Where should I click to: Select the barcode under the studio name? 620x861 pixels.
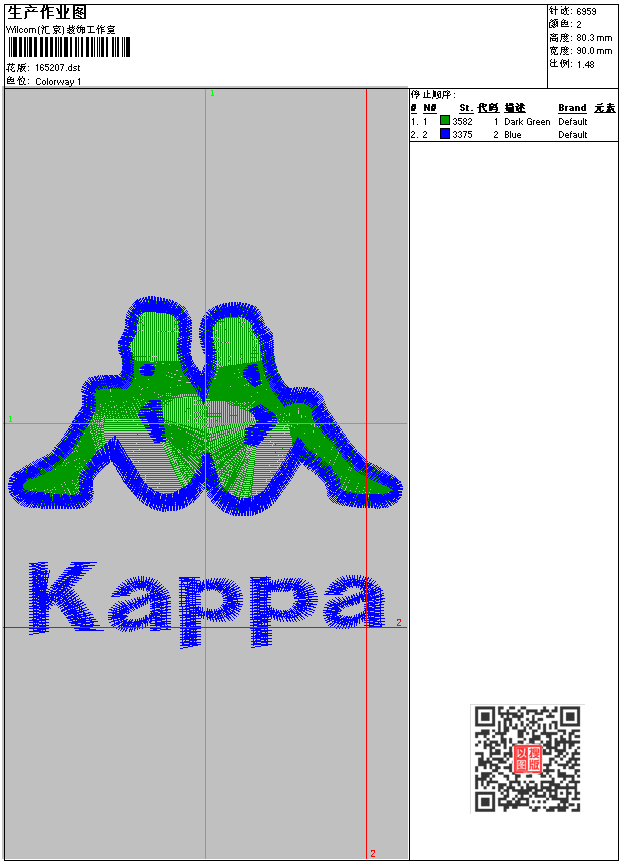[69, 47]
